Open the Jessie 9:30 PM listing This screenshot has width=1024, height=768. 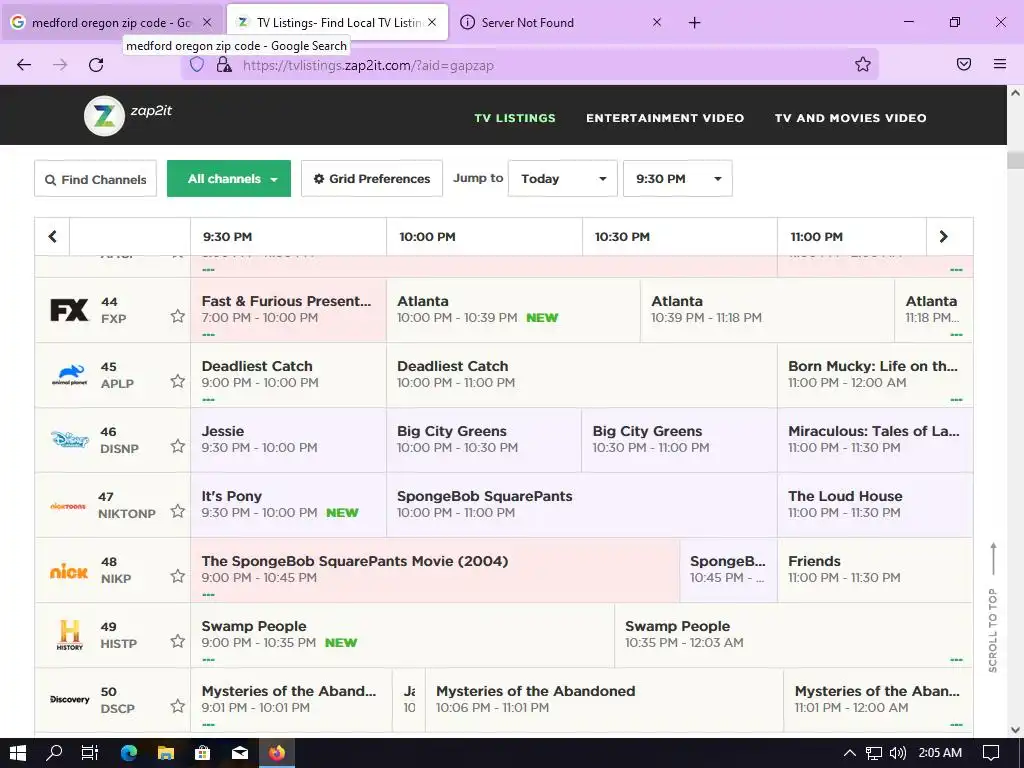point(288,440)
